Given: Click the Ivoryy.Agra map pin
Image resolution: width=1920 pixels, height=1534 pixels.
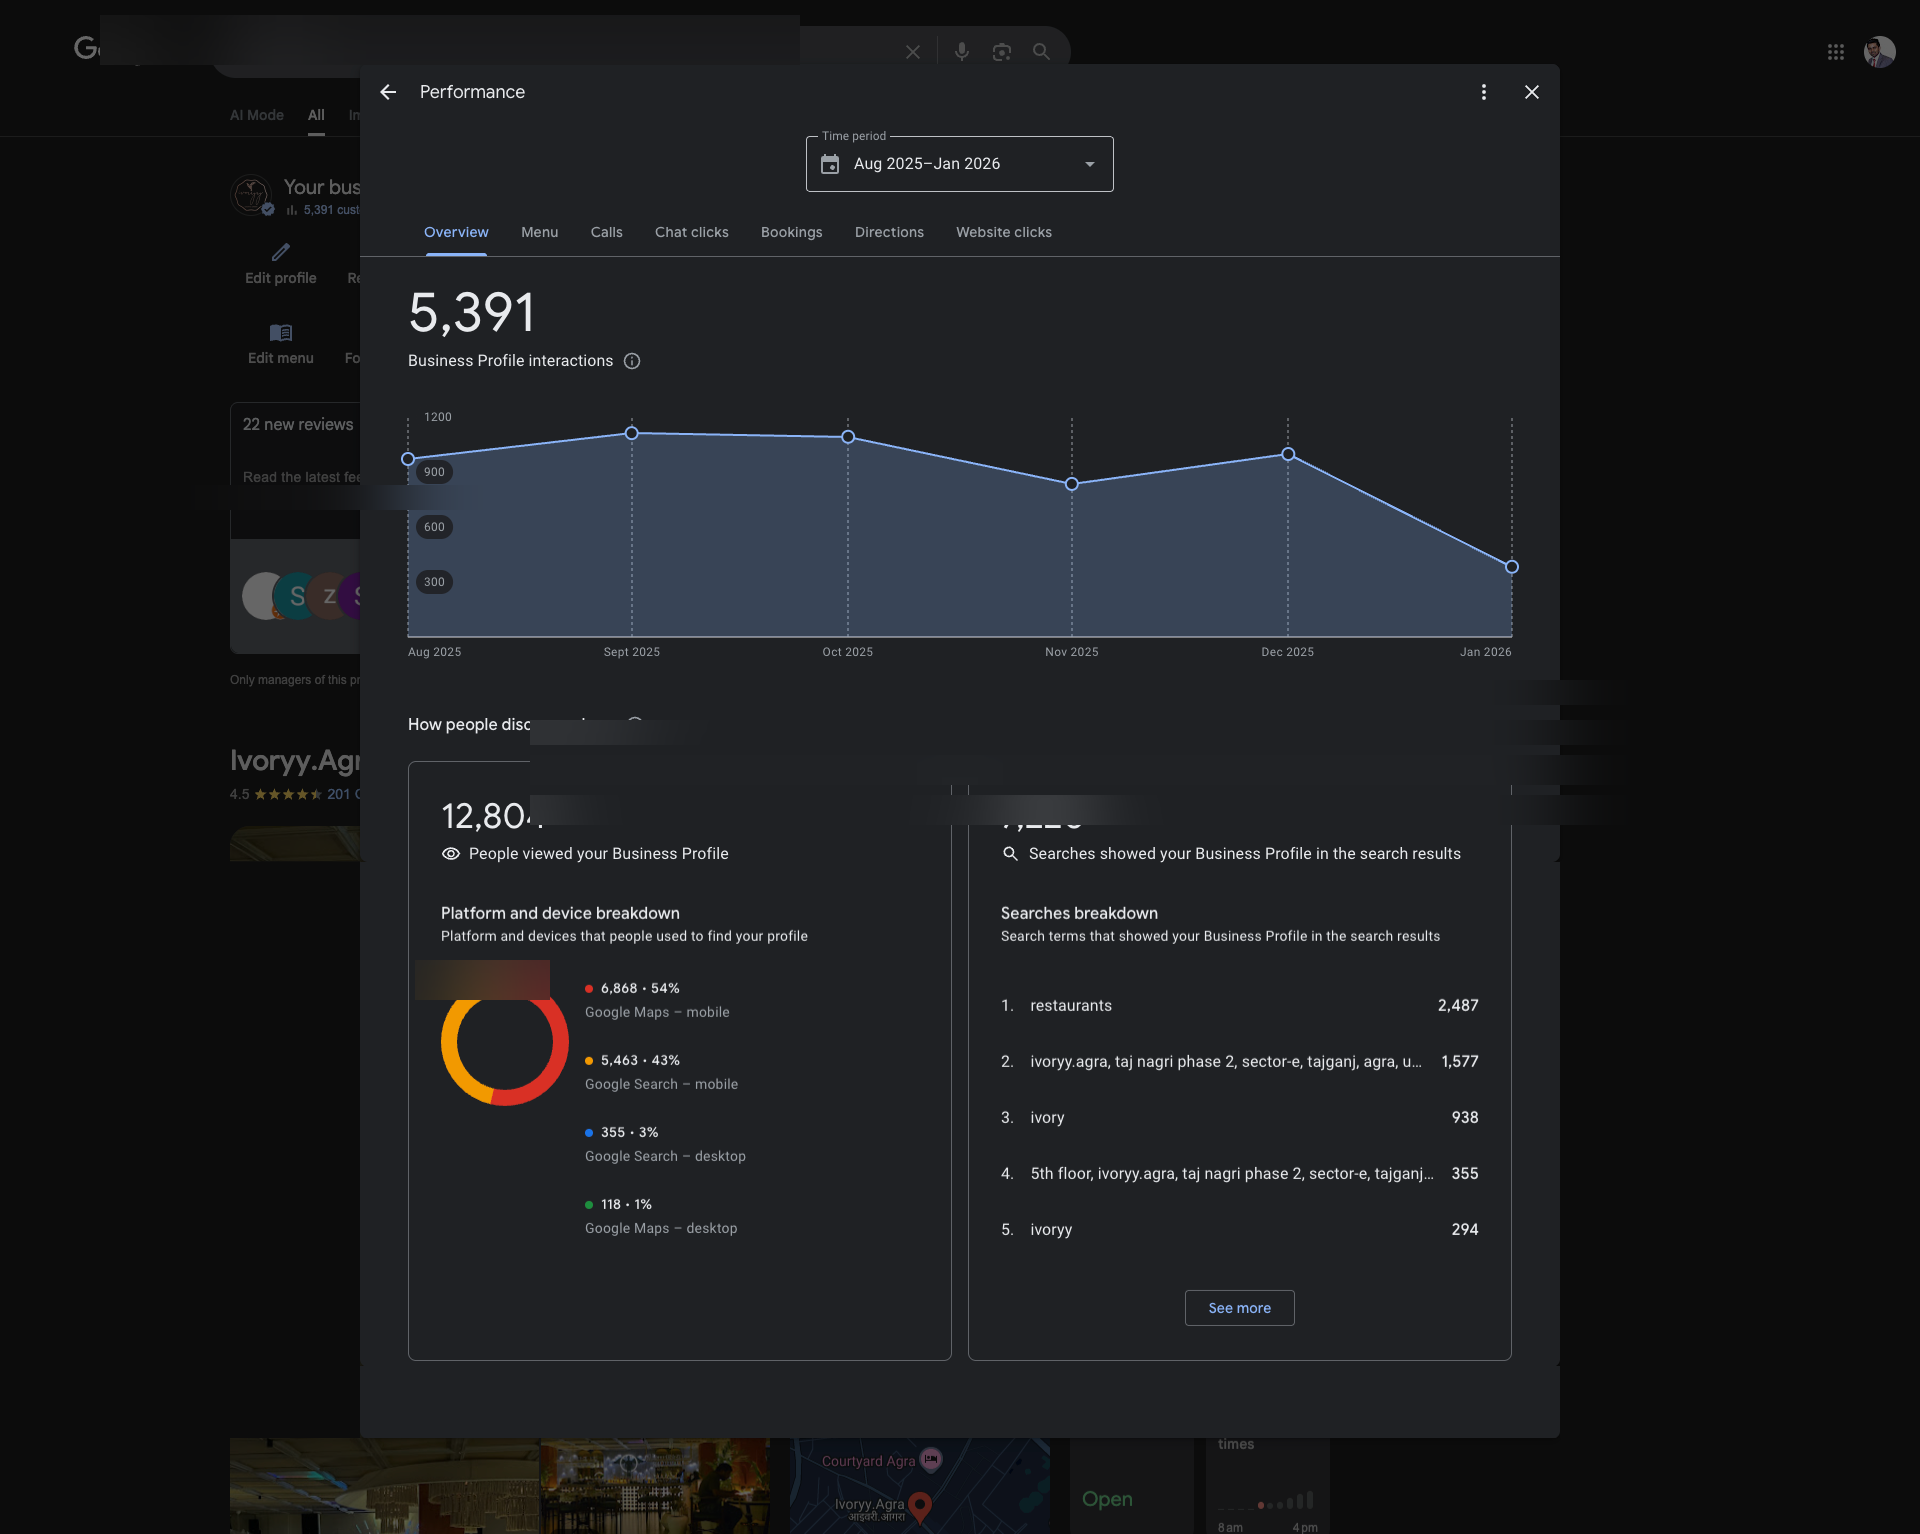Looking at the screenshot, I should [x=920, y=1506].
